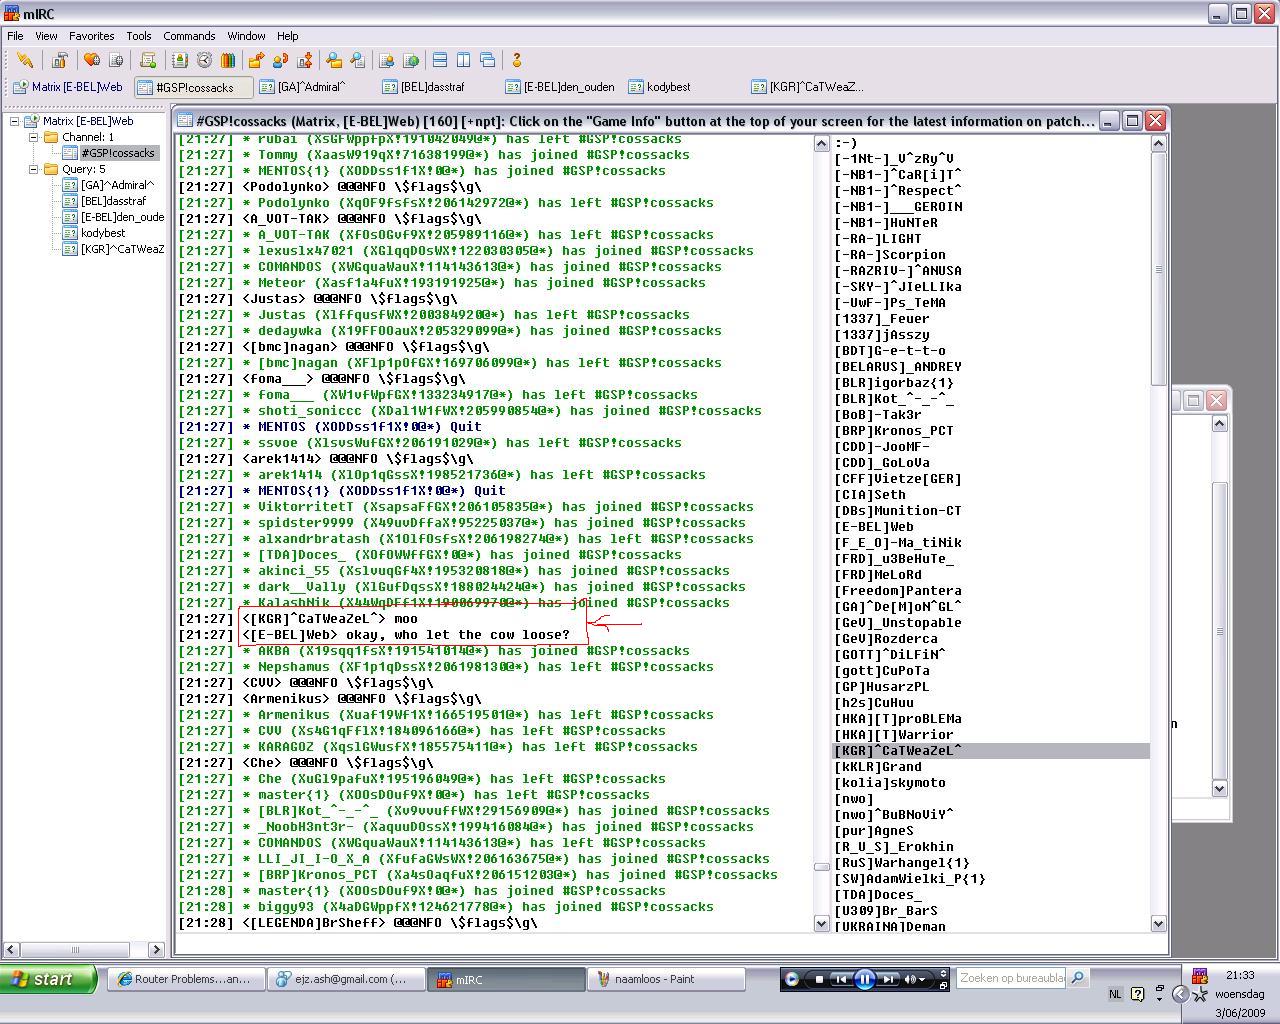Restore the media player from the taskbar
This screenshot has height=1024, width=1280.
(943, 984)
